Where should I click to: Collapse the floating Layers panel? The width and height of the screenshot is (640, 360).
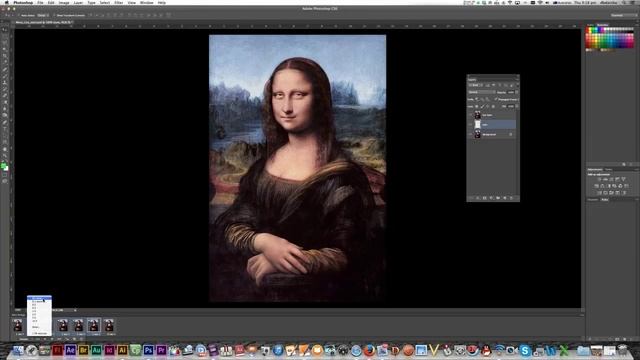tap(518, 76)
